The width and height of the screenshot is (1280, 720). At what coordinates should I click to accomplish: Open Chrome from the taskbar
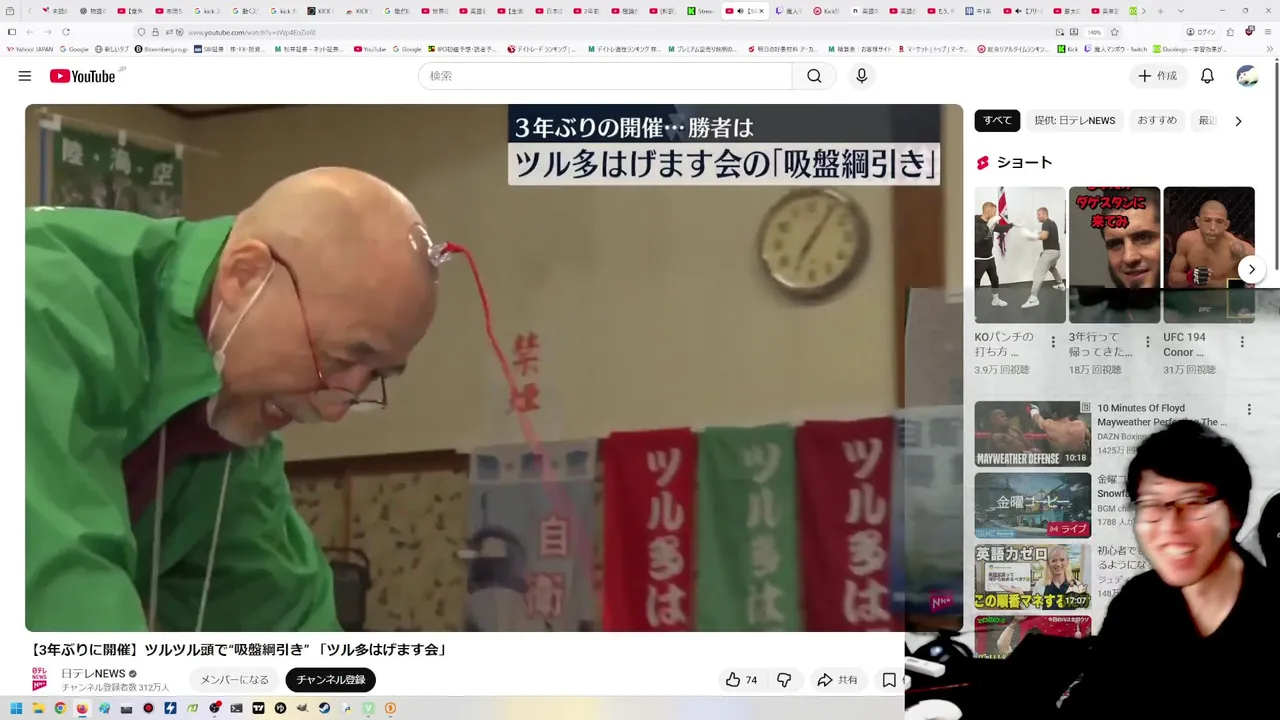click(x=60, y=708)
